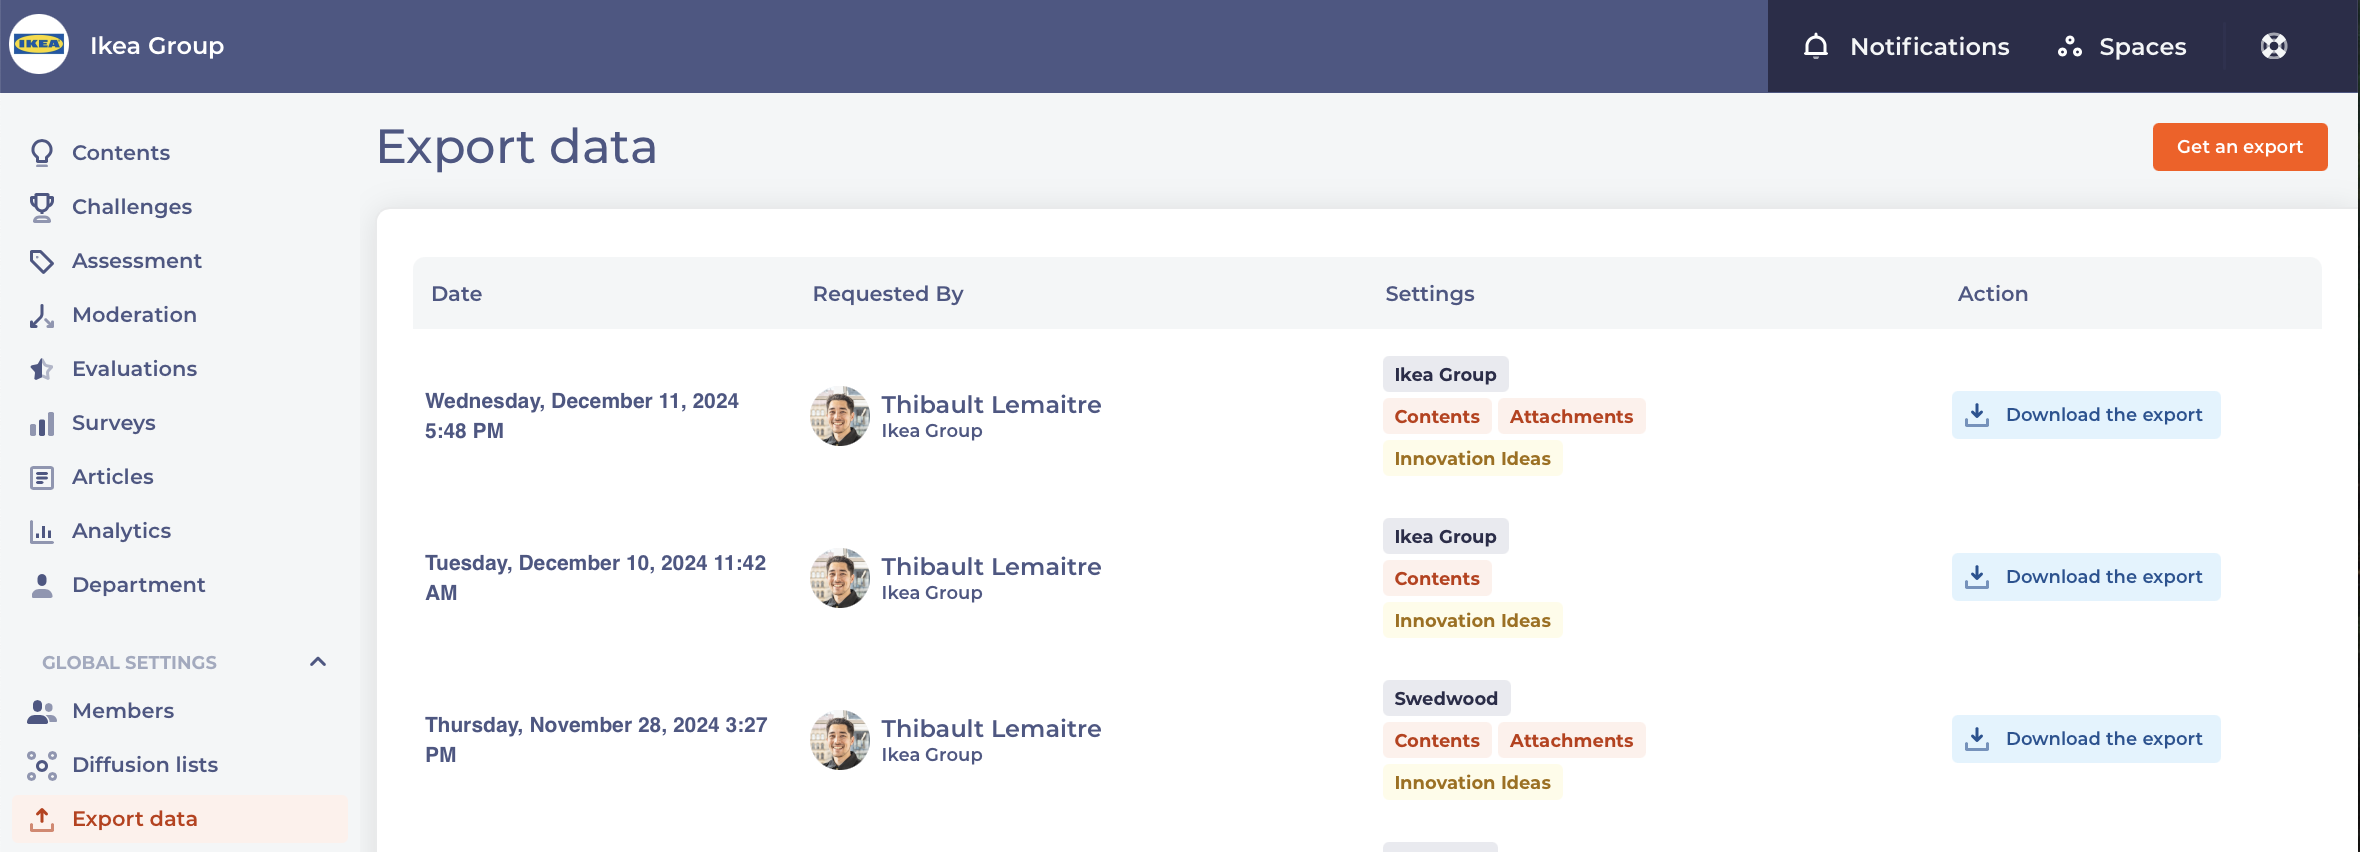This screenshot has width=2360, height=852.
Task: Open the Spaces label
Action: pyautogui.click(x=2143, y=47)
